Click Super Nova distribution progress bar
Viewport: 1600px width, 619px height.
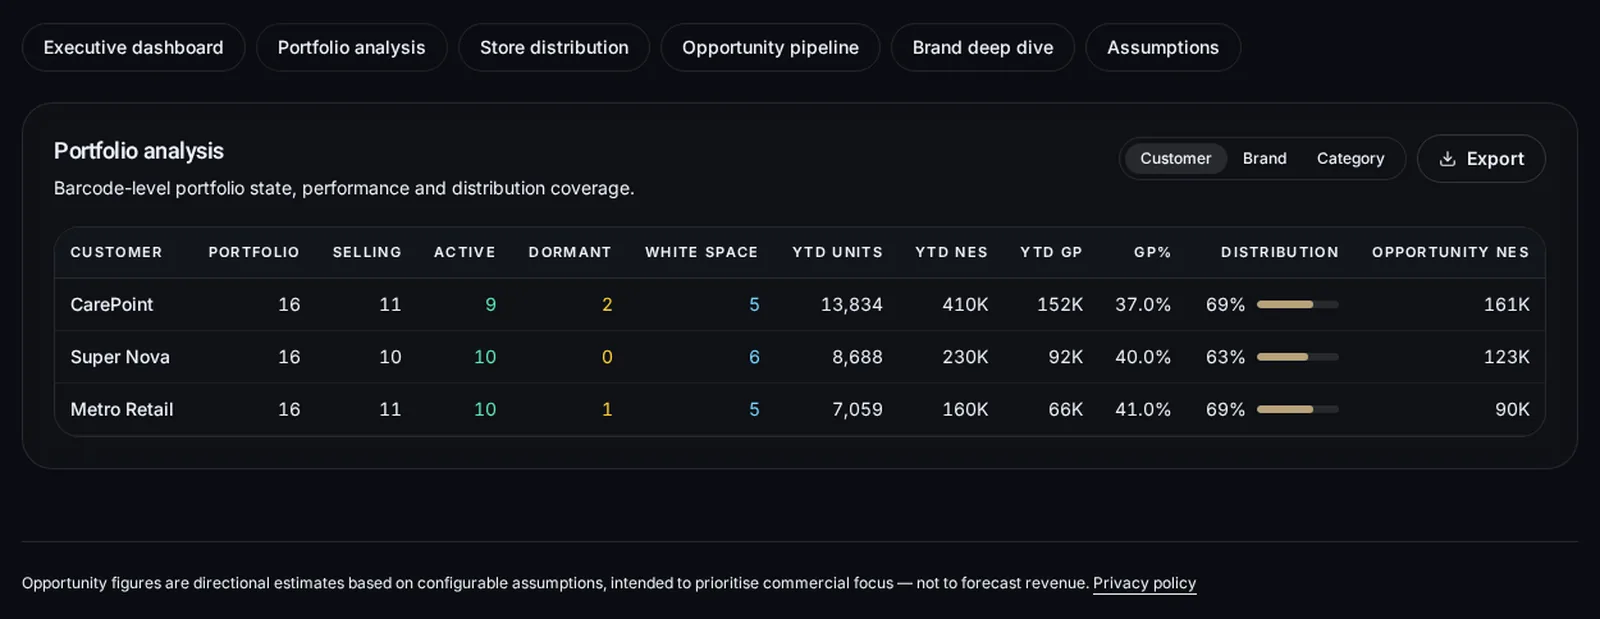1297,357
